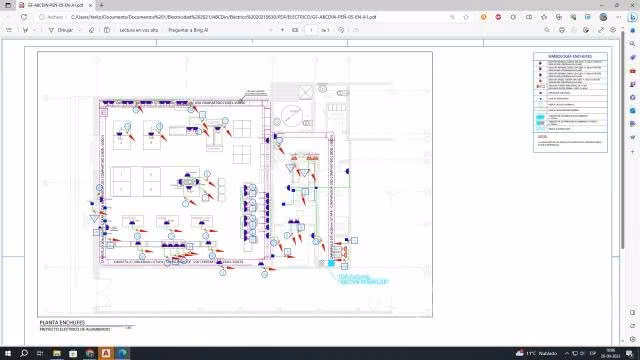Viewport: 640px width, 360px height.
Task: Click the PLANTA ENCHUFES title text
Action: tap(62, 322)
